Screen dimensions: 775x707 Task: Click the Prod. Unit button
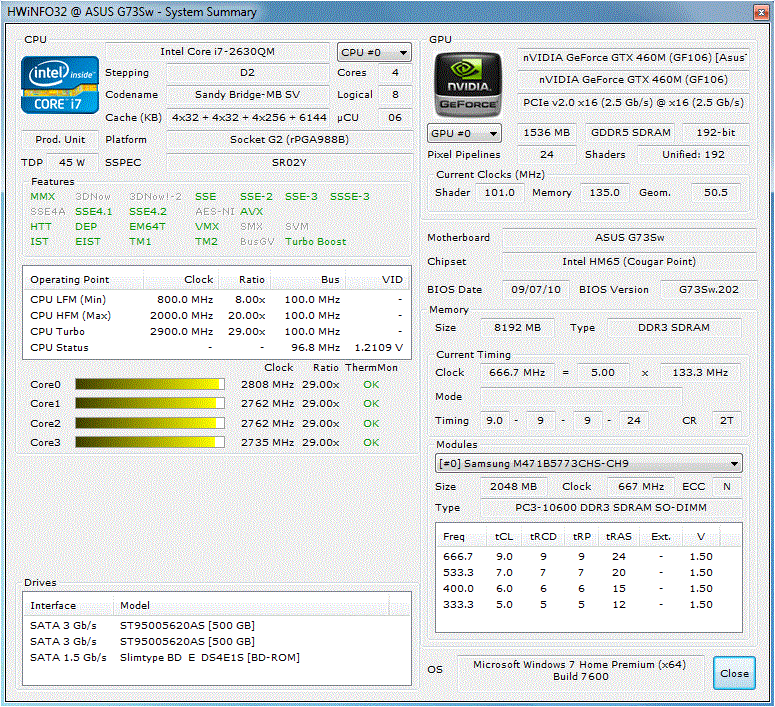click(x=60, y=139)
